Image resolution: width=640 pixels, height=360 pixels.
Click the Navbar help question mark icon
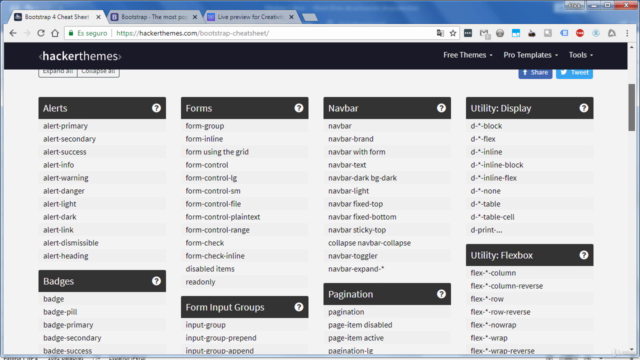[441, 108]
